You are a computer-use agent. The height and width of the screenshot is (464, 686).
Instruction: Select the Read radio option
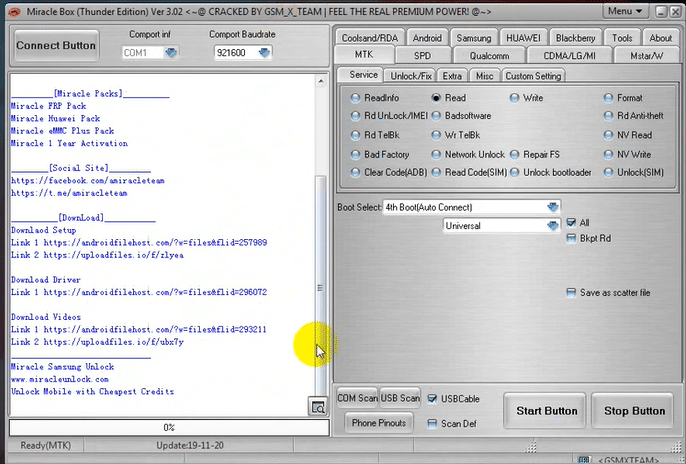pyautogui.click(x=436, y=98)
